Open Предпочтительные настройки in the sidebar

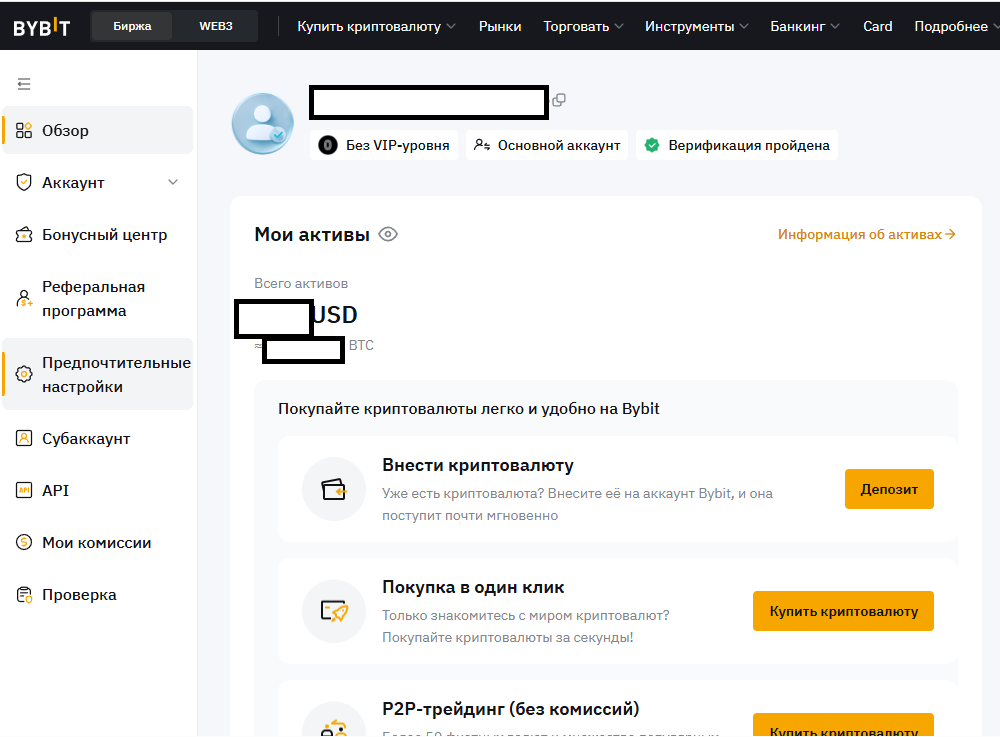(x=98, y=374)
